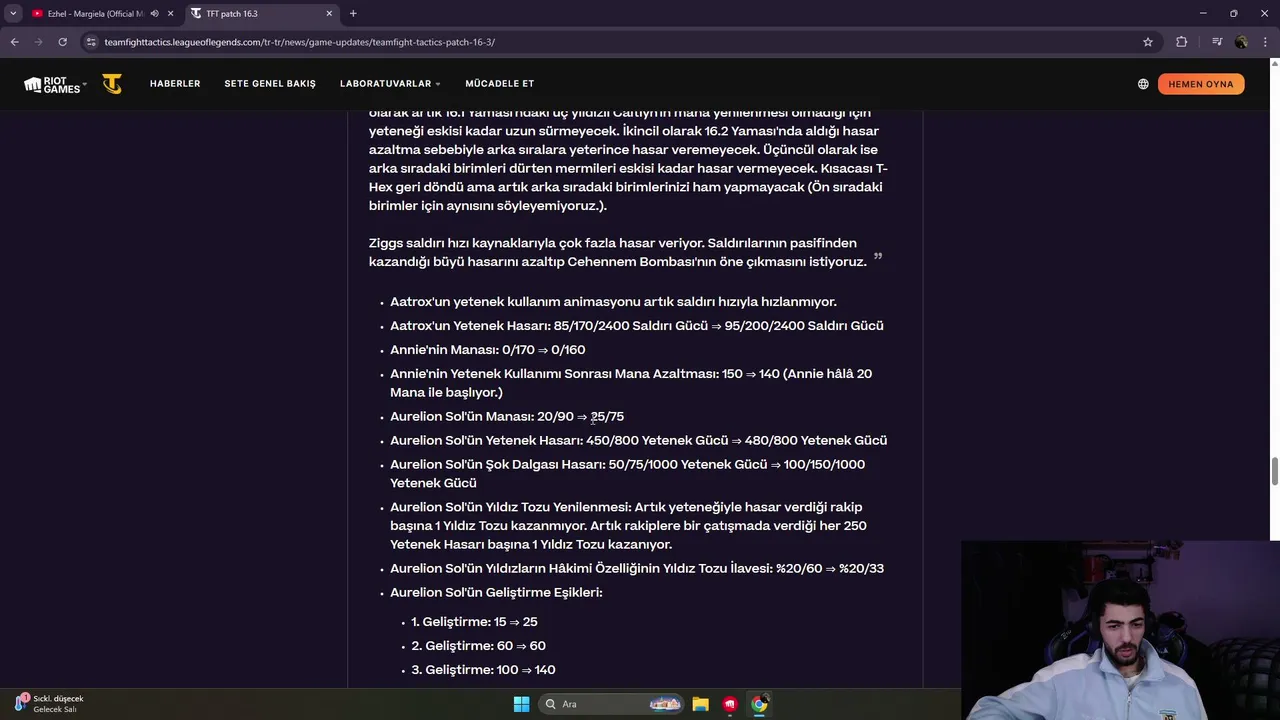Open File Explorer from the taskbar
The height and width of the screenshot is (720, 1280).
point(700,704)
